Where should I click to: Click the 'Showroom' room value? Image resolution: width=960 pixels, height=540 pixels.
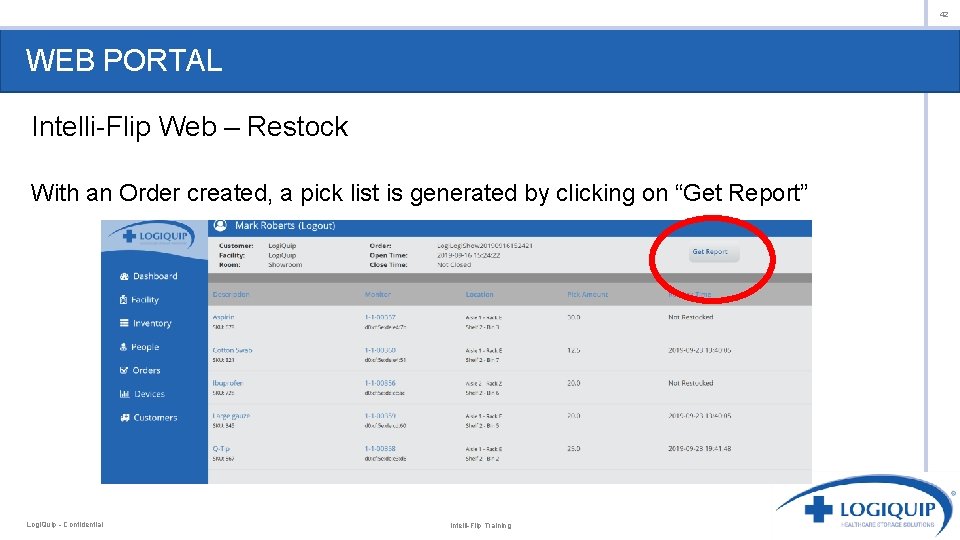285,265
